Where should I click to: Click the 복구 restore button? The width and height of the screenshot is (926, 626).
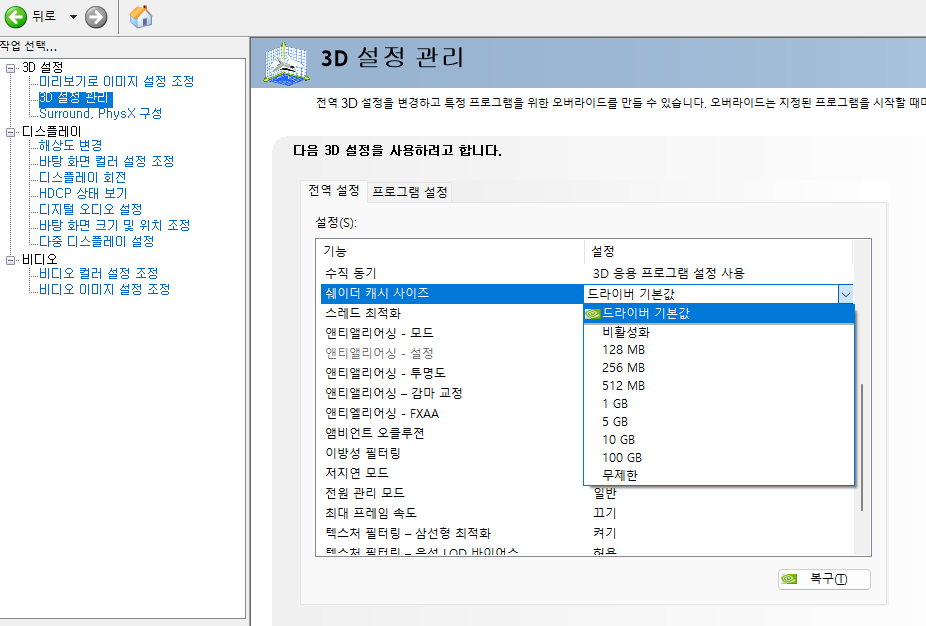coord(824,579)
